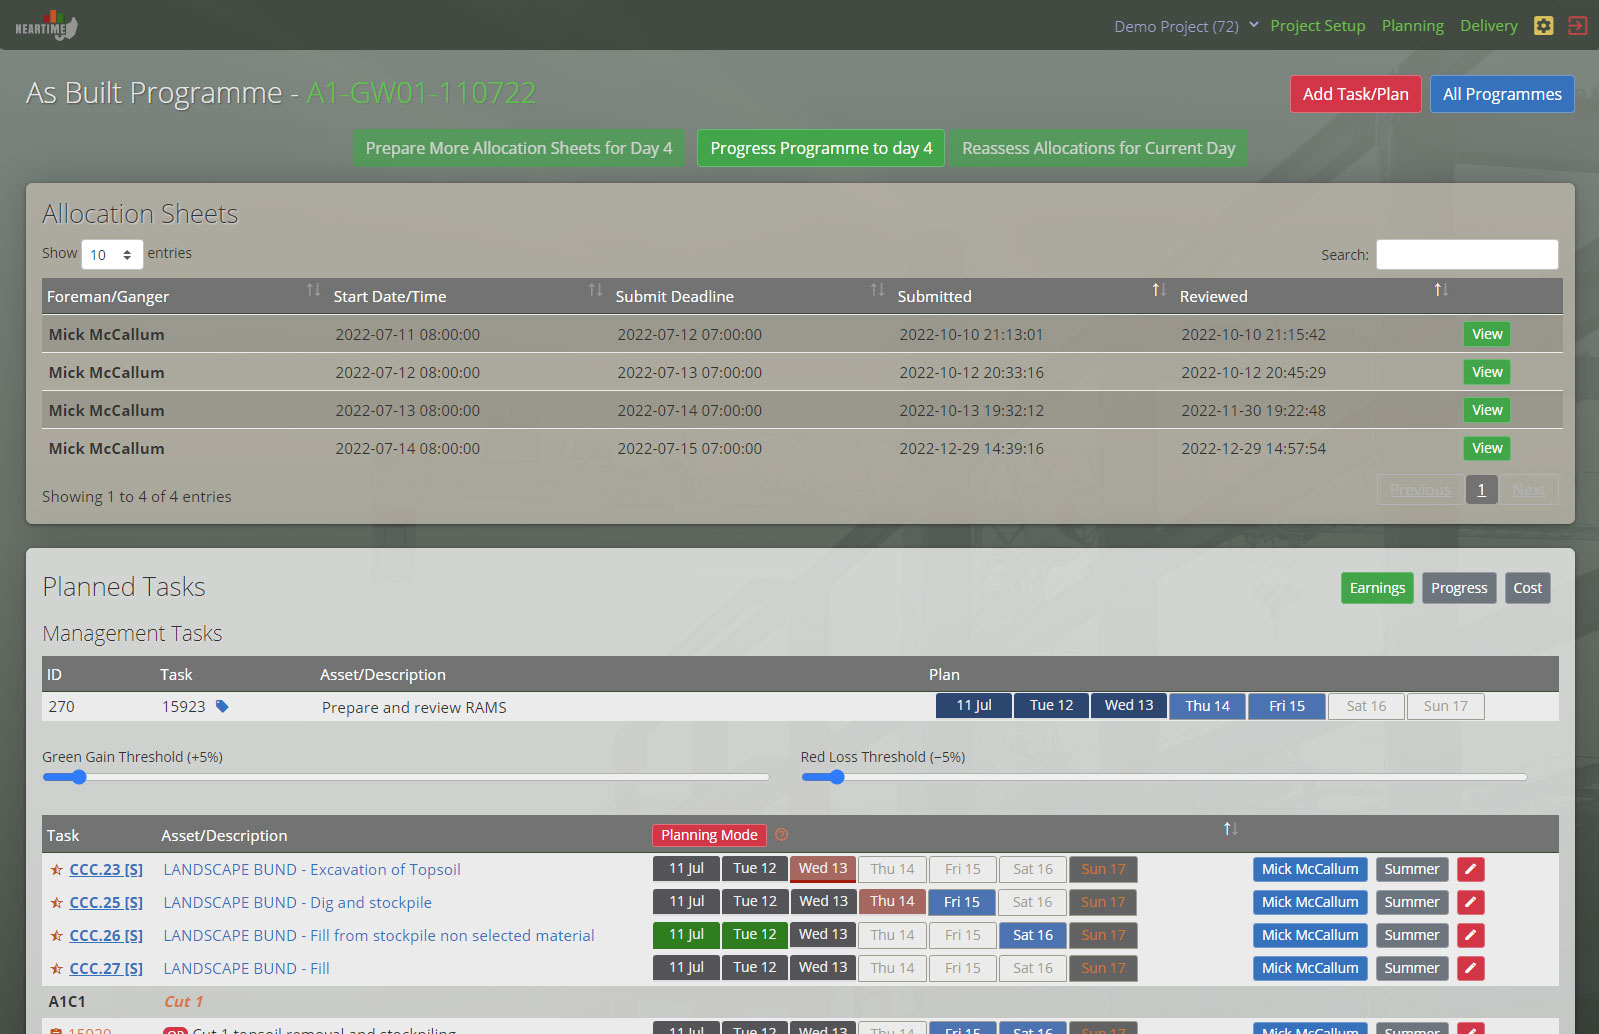Open Planning menu
This screenshot has height=1034, width=1599.
[x=1412, y=26]
